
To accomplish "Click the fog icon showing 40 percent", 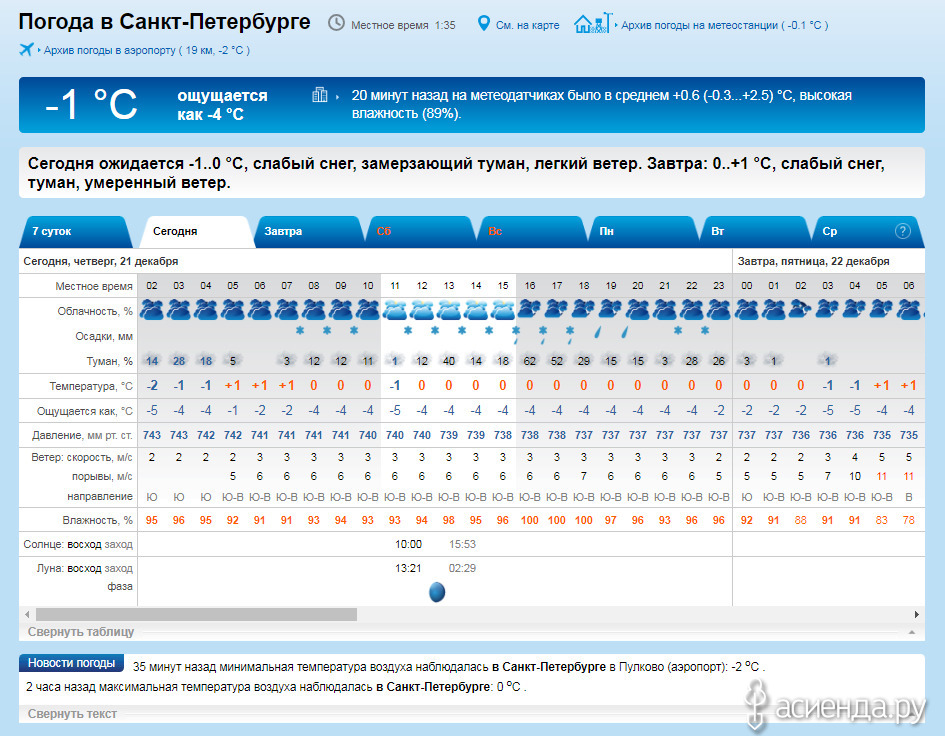I will tap(449, 360).
